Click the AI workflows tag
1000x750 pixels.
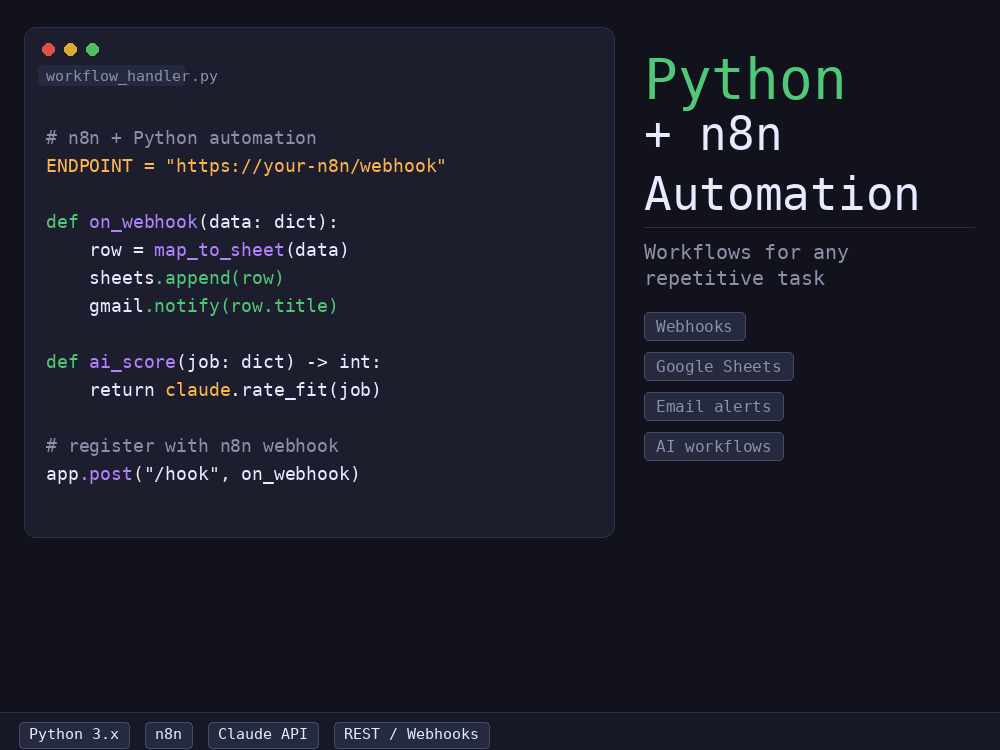[714, 446]
